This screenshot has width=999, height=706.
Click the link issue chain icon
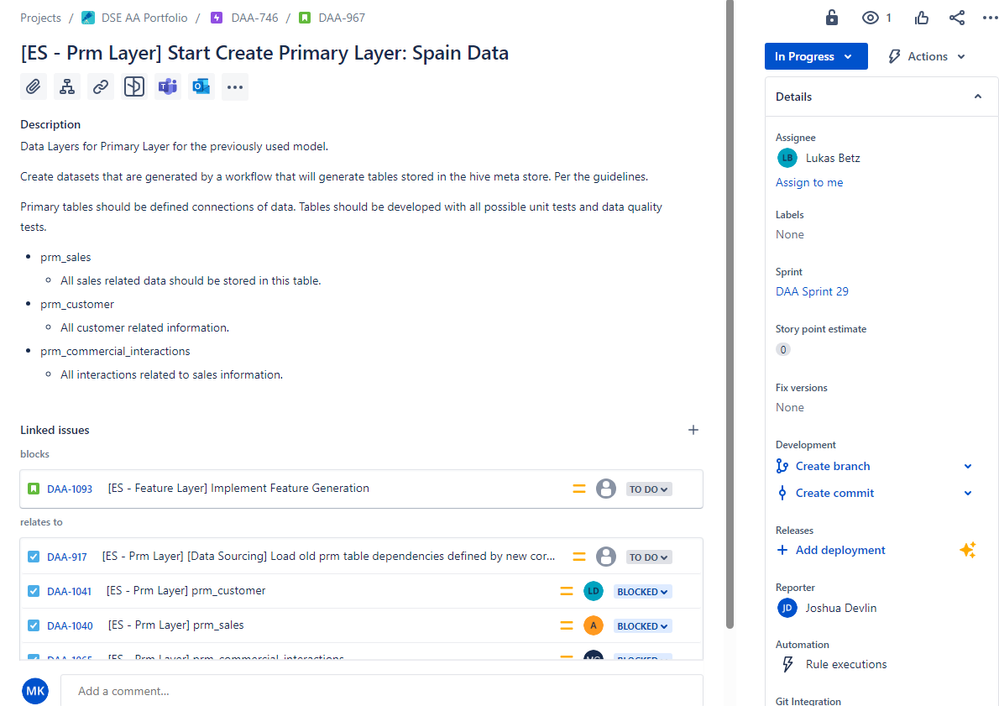tap(101, 87)
